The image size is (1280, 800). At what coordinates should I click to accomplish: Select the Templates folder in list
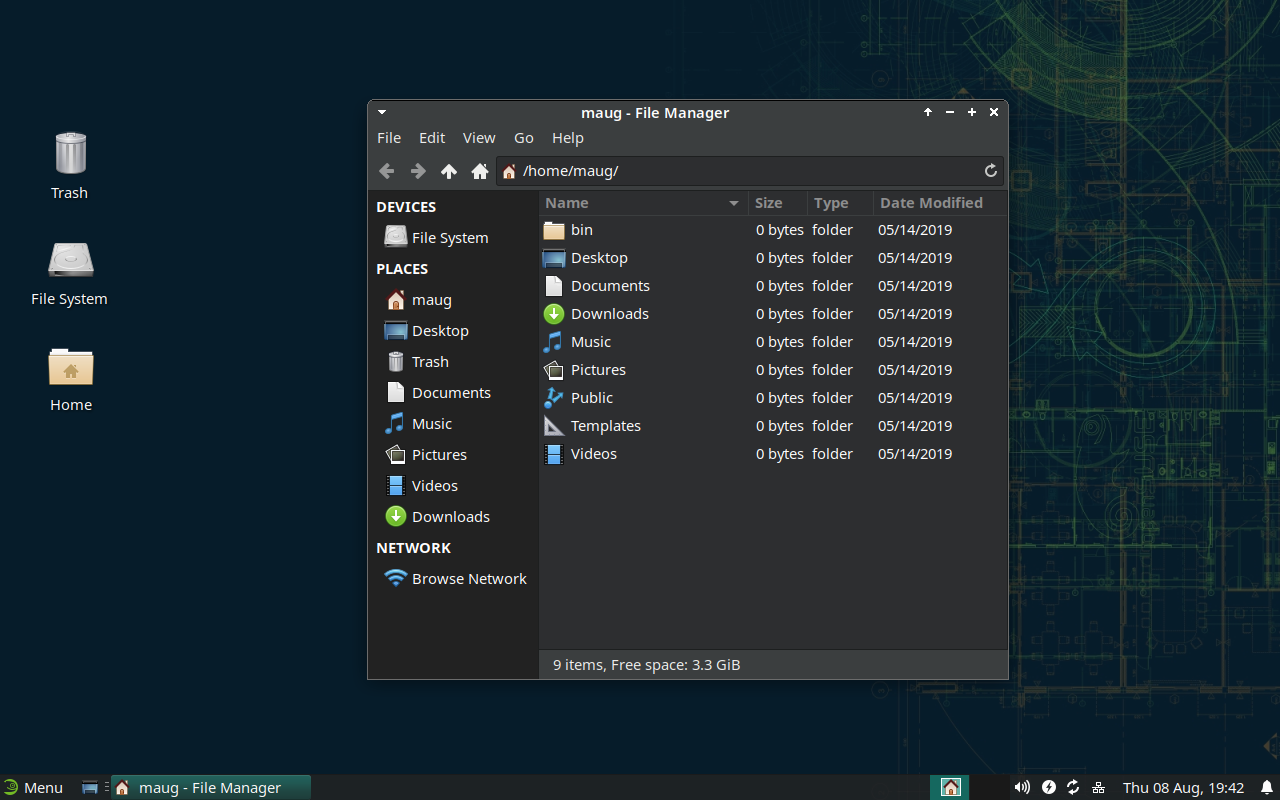tap(605, 426)
